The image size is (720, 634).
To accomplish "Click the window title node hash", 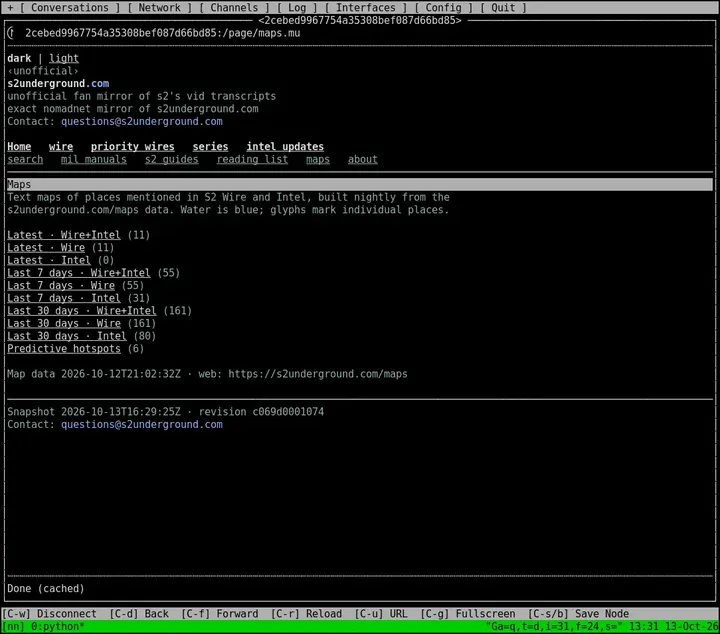I will [x=360, y=21].
